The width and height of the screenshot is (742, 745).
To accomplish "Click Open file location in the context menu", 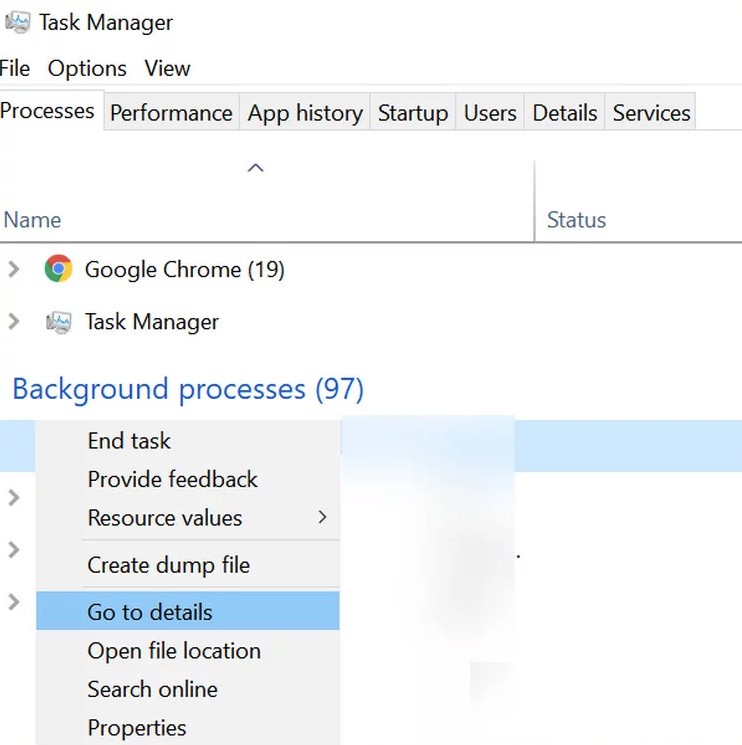I will point(174,651).
